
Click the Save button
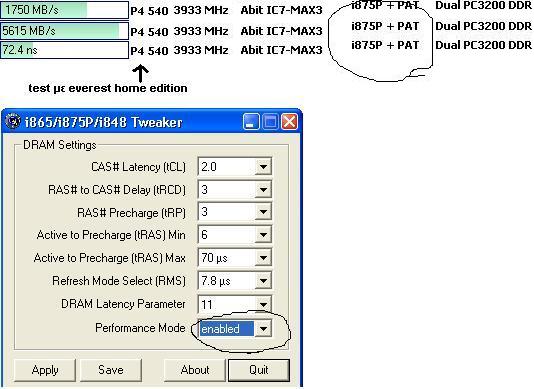[x=111, y=370]
